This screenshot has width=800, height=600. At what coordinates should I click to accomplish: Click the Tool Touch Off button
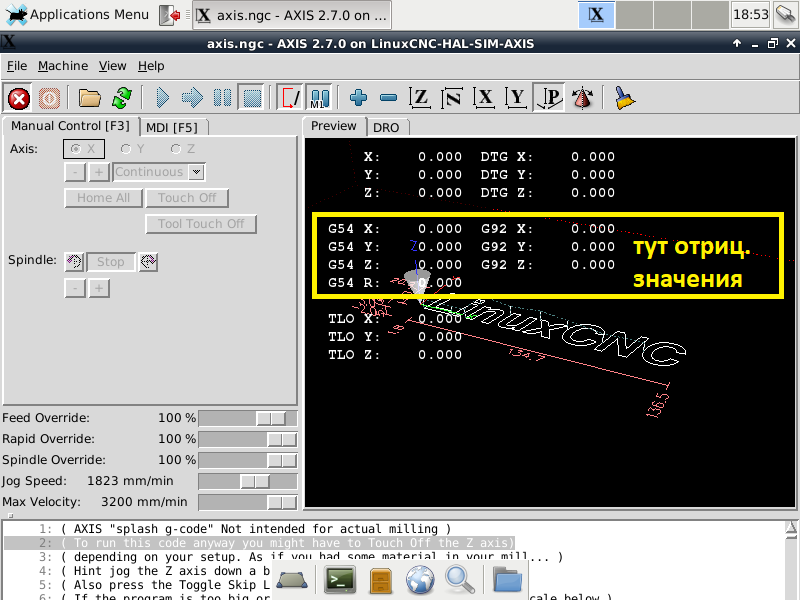(201, 224)
